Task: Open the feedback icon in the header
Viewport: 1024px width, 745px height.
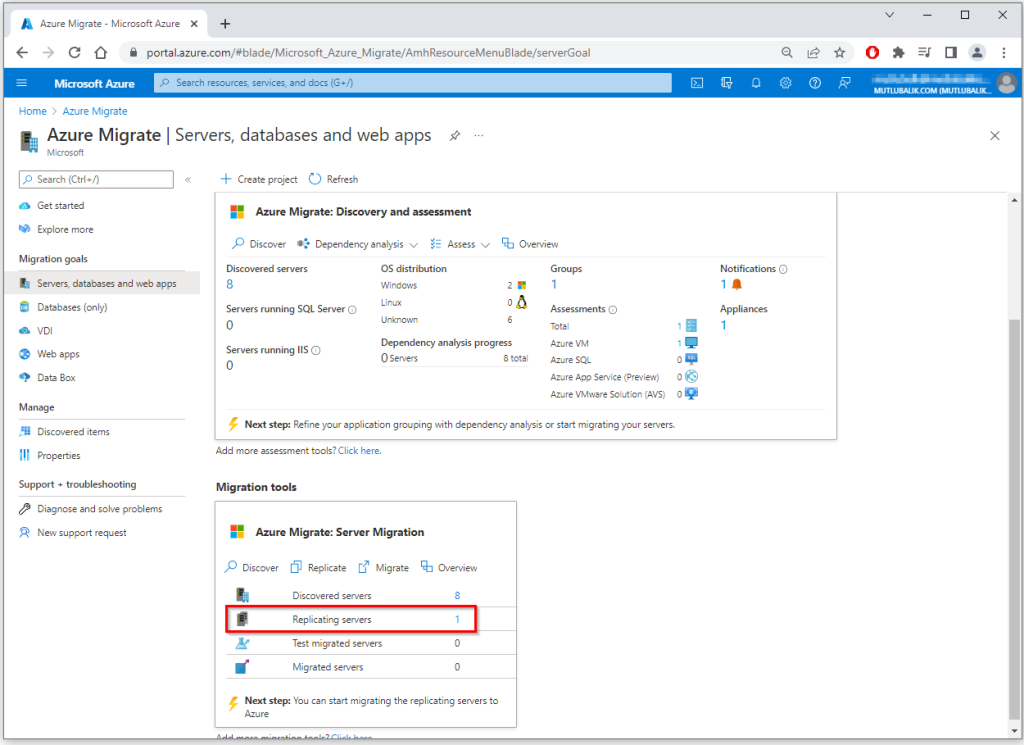Action: 844,83
